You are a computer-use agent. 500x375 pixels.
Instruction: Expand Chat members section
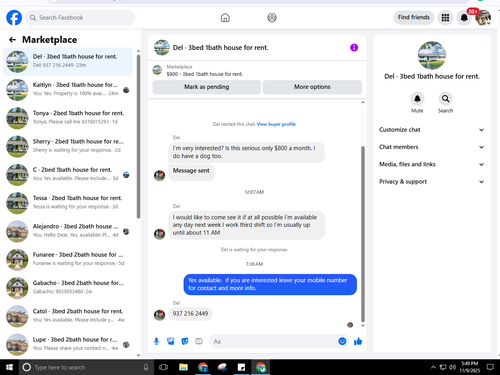[x=431, y=147]
